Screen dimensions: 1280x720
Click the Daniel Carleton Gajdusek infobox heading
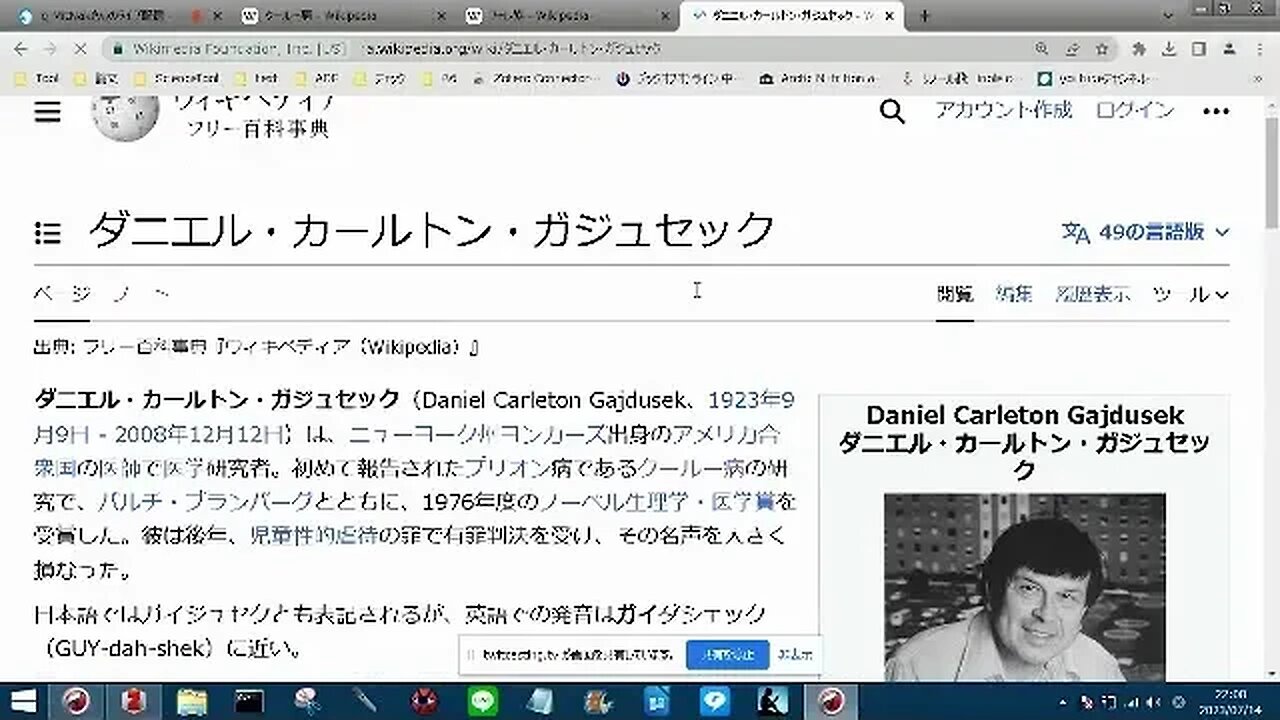click(1025, 415)
